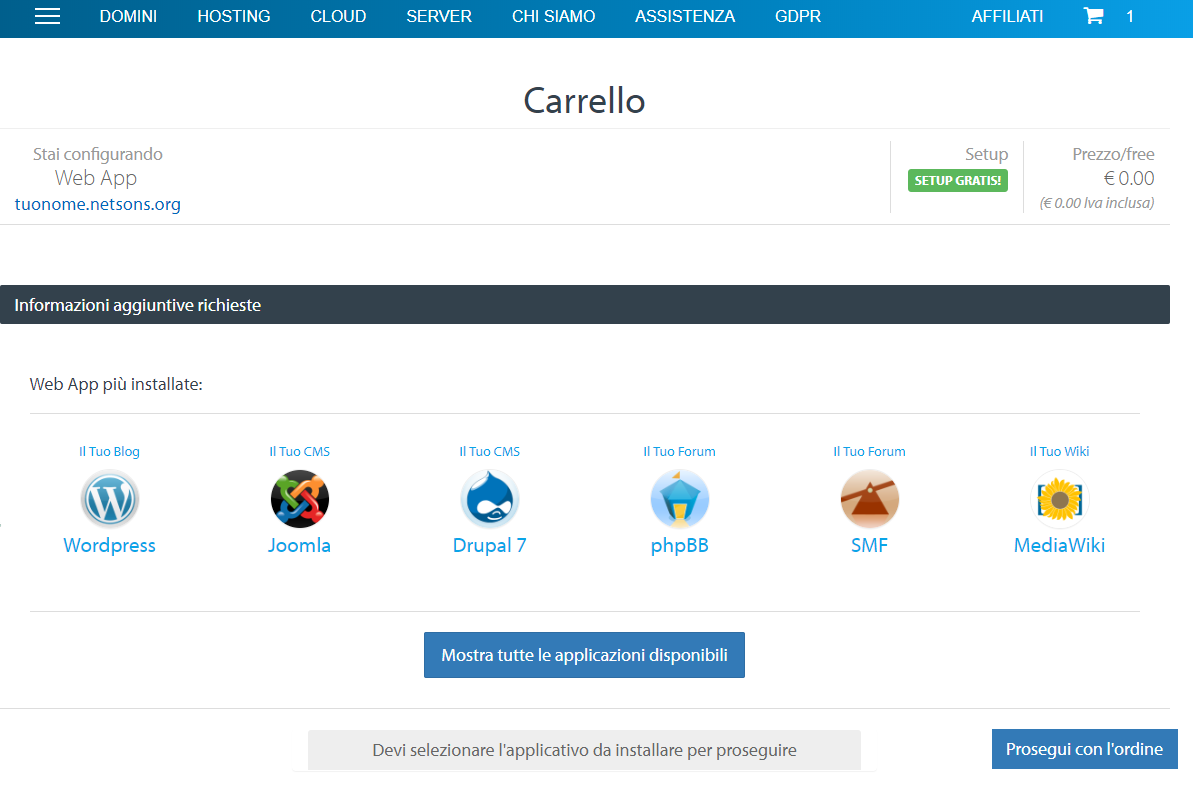1193x790 pixels.
Task: Choose the Joomla logo icon
Action: [x=300, y=499]
